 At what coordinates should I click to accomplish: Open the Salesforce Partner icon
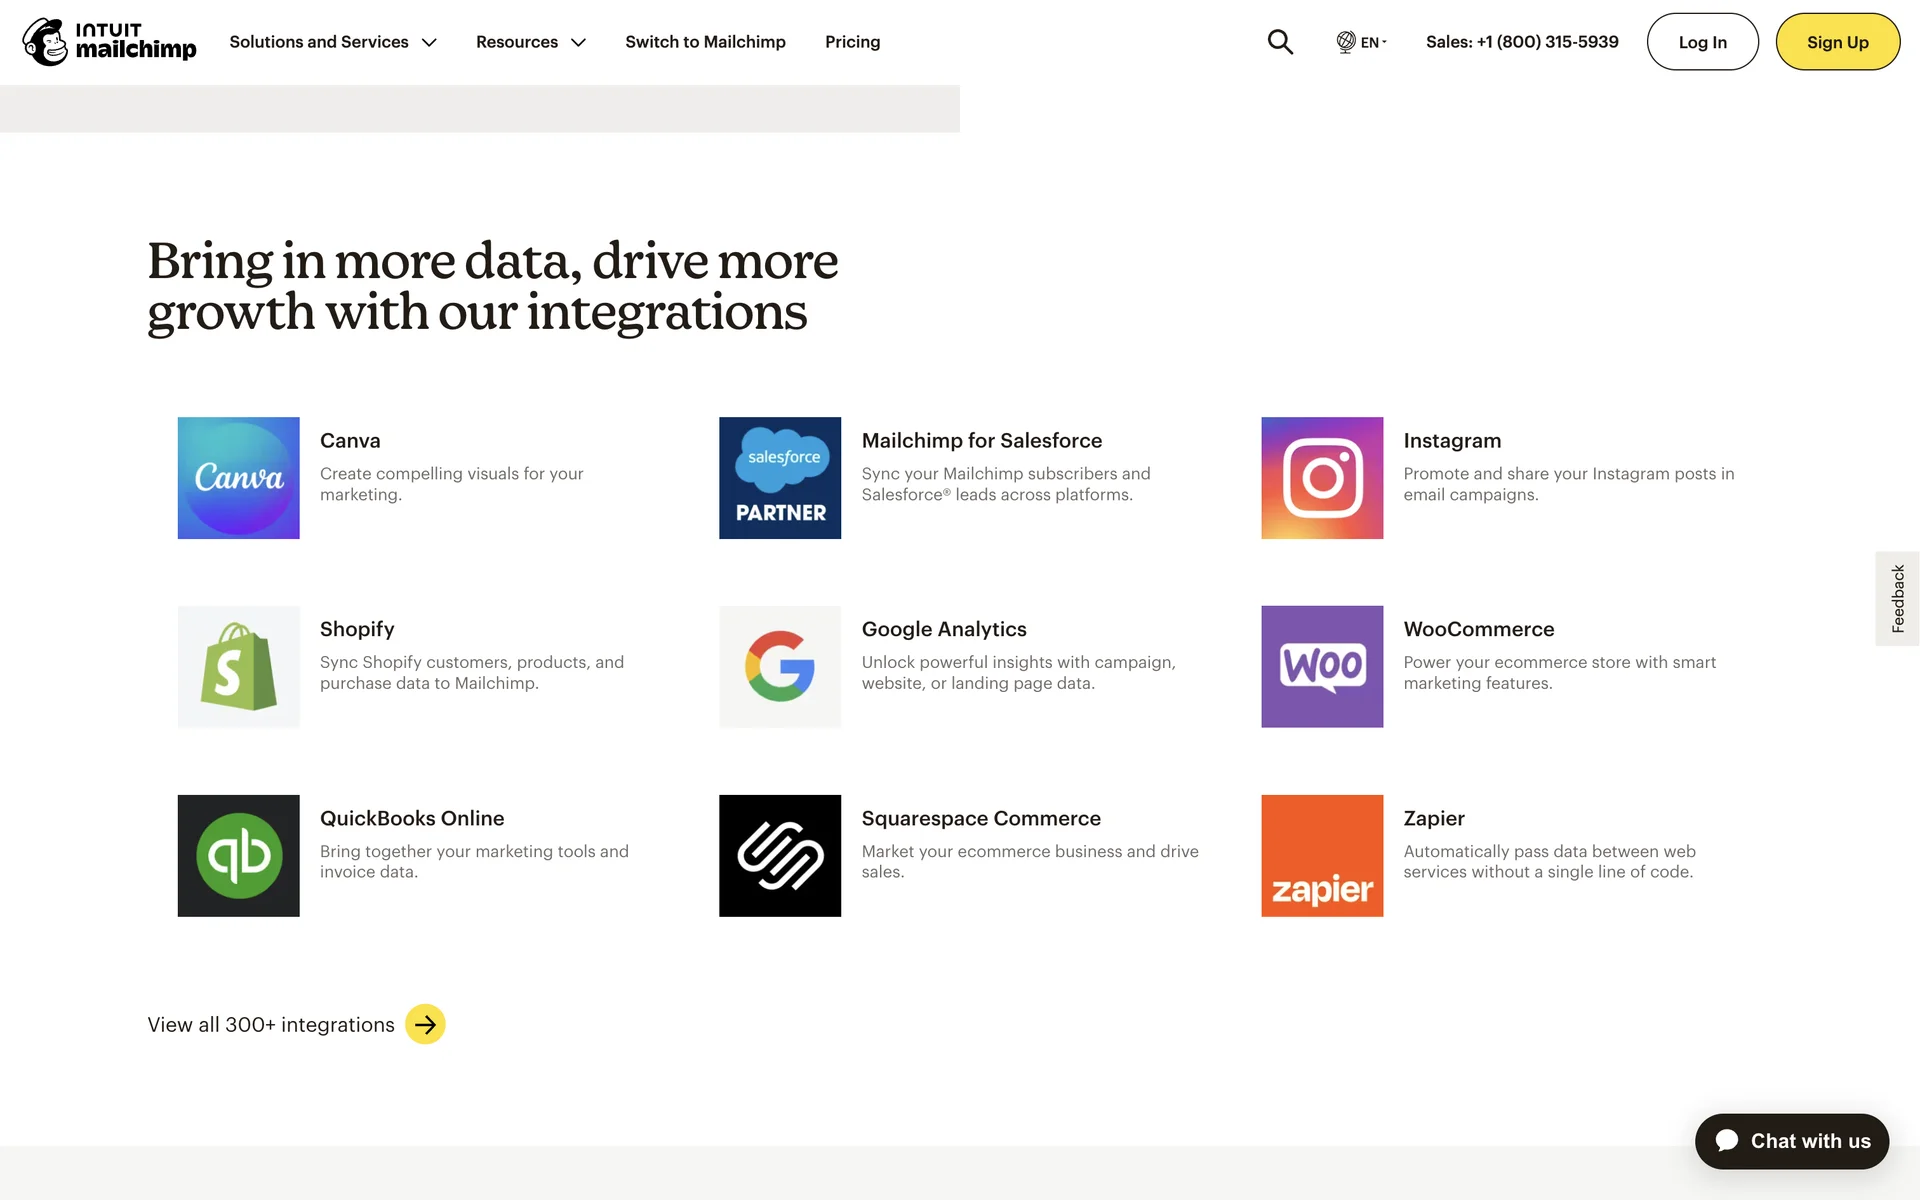780,478
